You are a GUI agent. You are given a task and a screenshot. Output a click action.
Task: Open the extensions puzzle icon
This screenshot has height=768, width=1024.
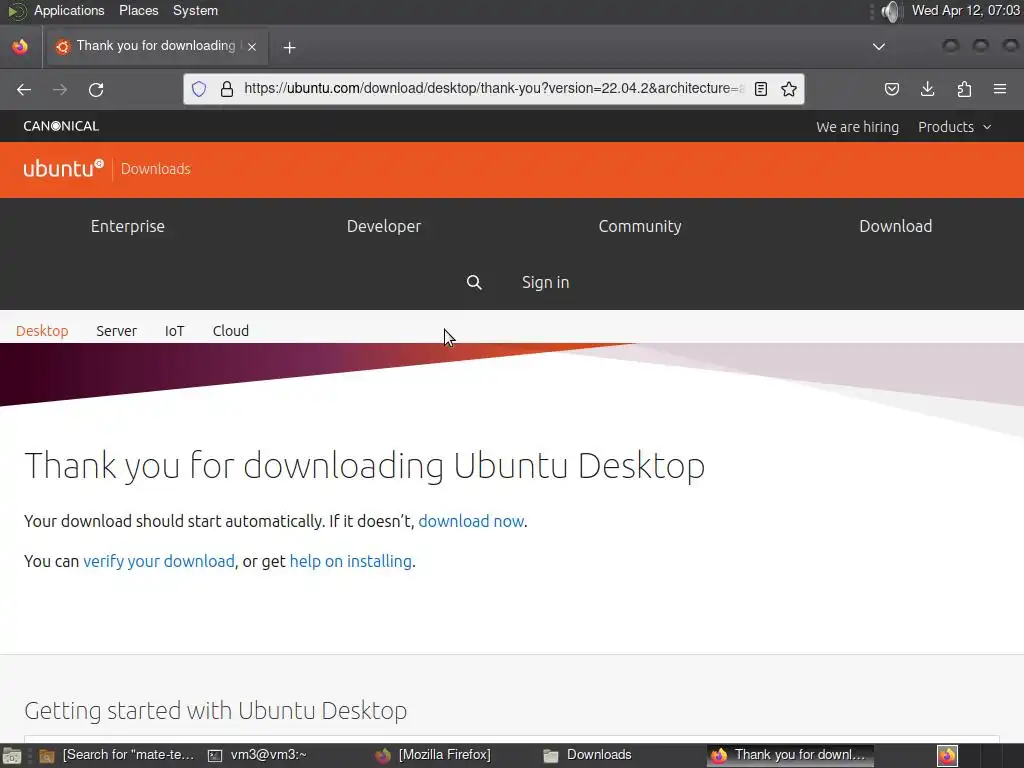964,89
